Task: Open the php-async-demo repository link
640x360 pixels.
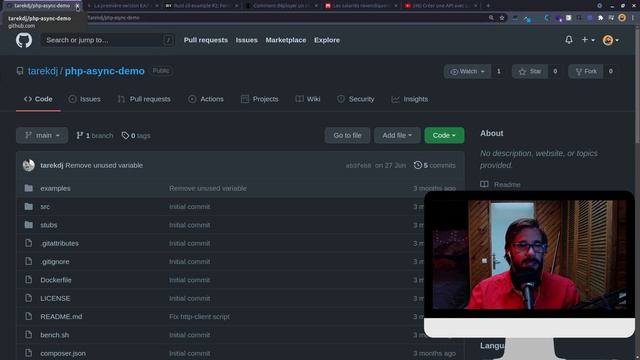Action: (104, 71)
